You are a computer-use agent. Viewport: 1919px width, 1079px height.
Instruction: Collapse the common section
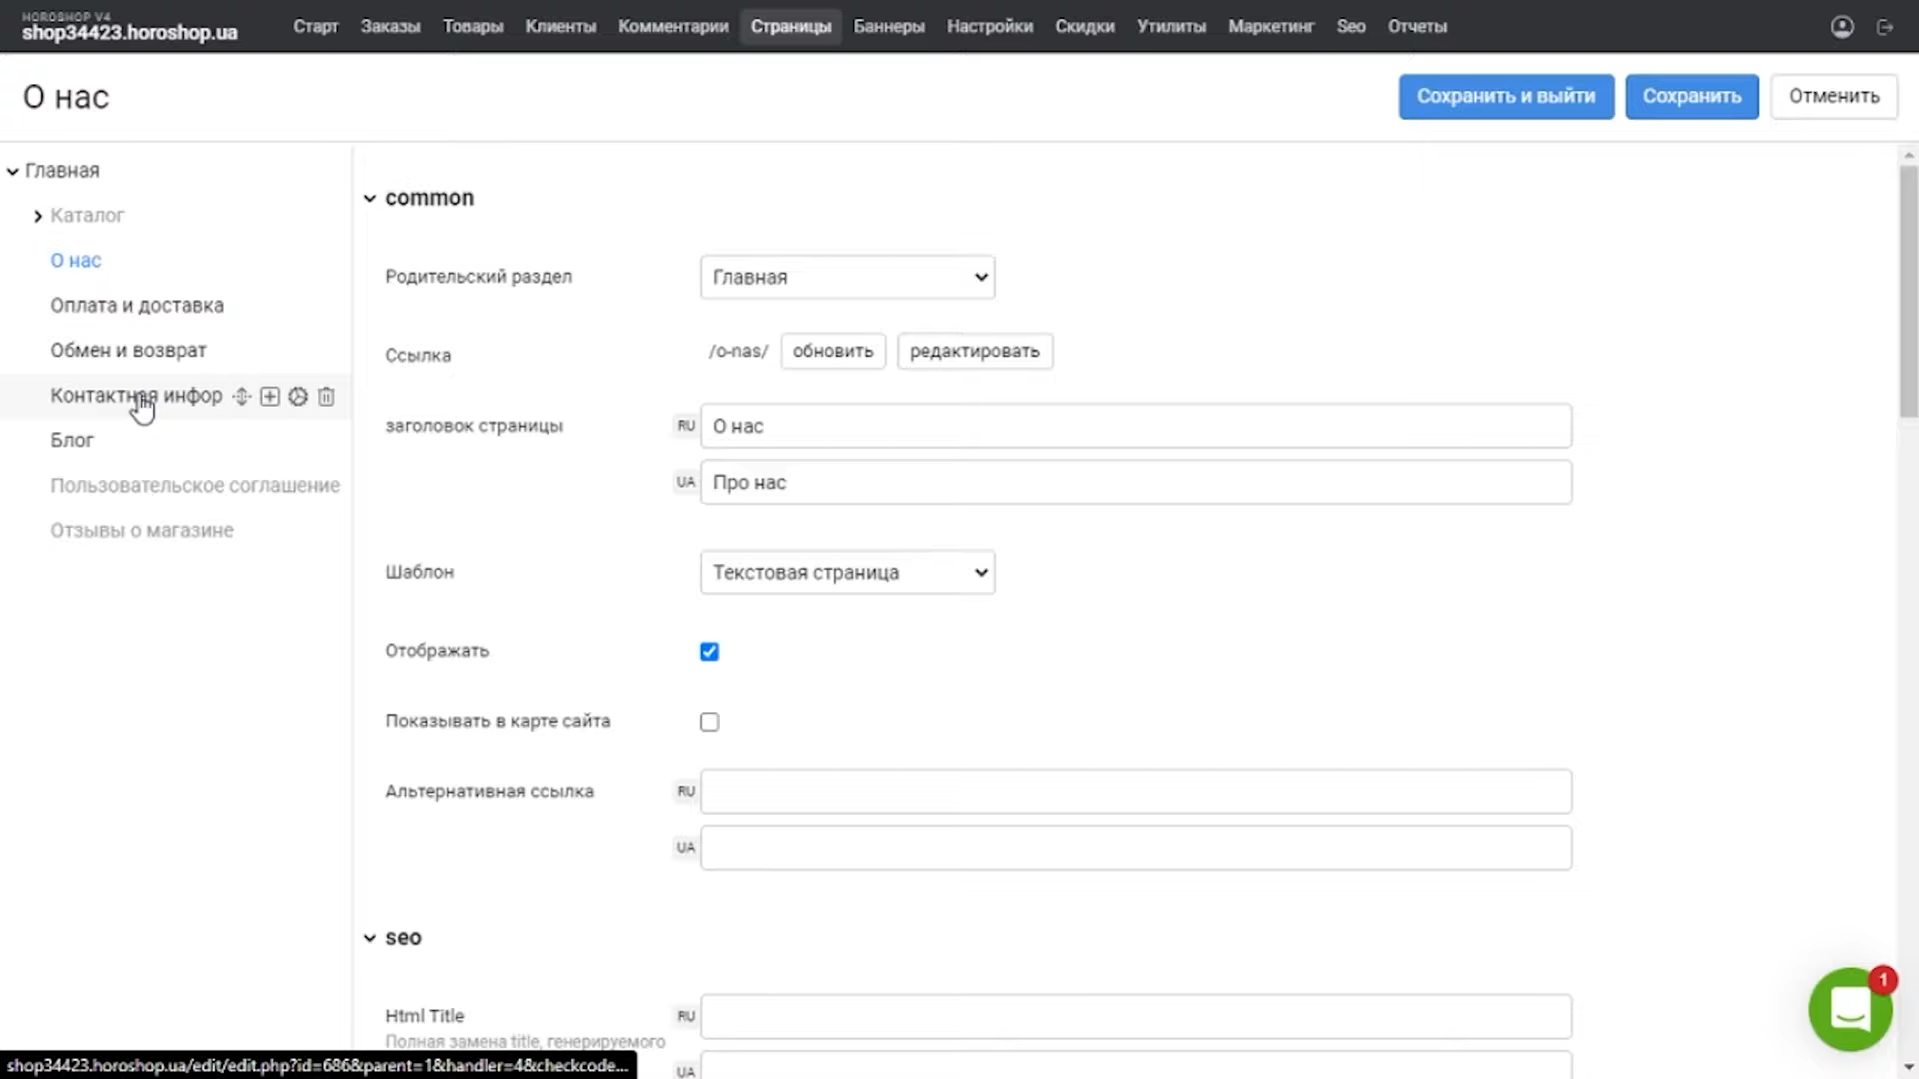click(x=369, y=197)
